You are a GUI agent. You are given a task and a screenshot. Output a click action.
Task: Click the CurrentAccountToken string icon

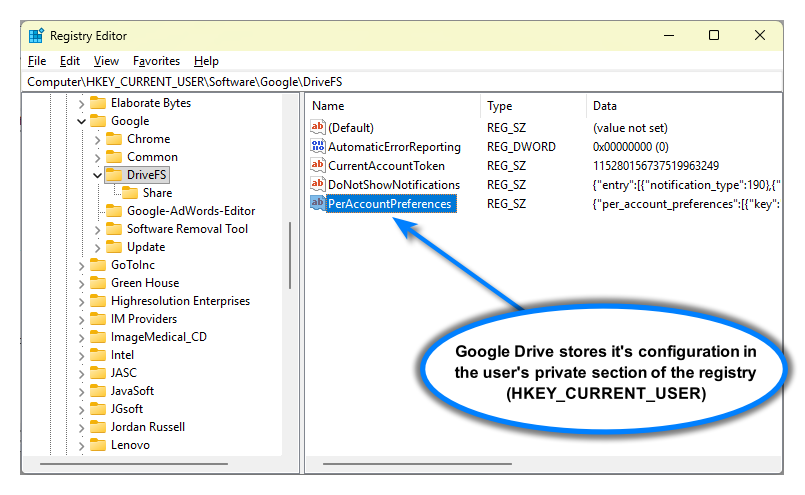click(318, 166)
